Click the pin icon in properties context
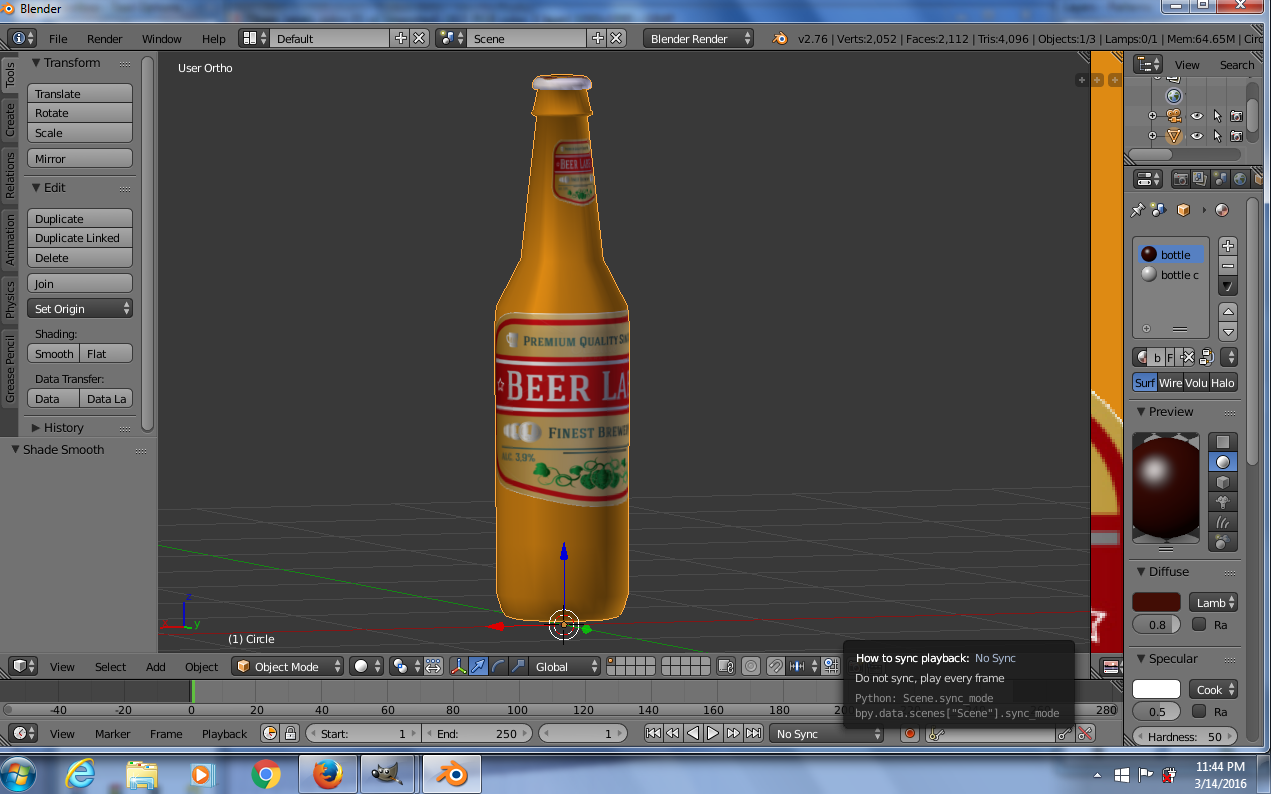The image size is (1280, 800). pos(1138,210)
